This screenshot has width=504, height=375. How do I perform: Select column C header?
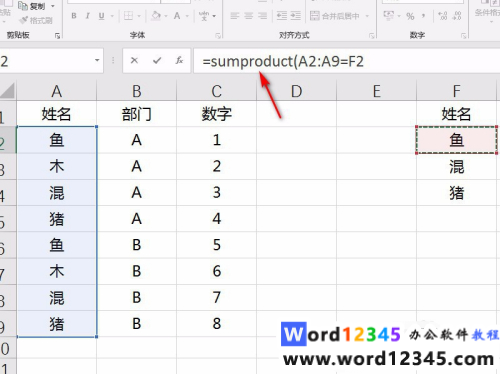point(217,91)
